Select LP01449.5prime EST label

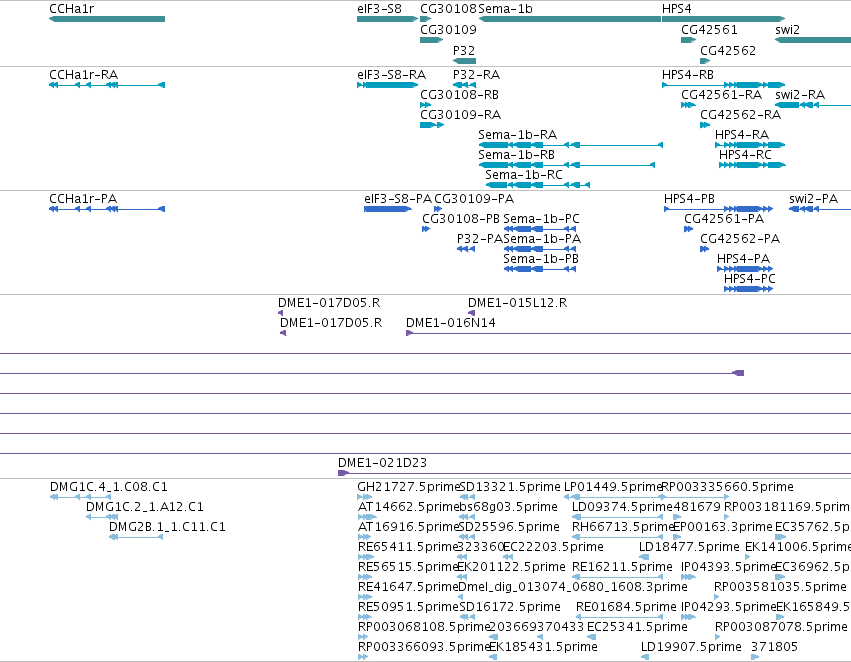pyautogui.click(x=613, y=487)
